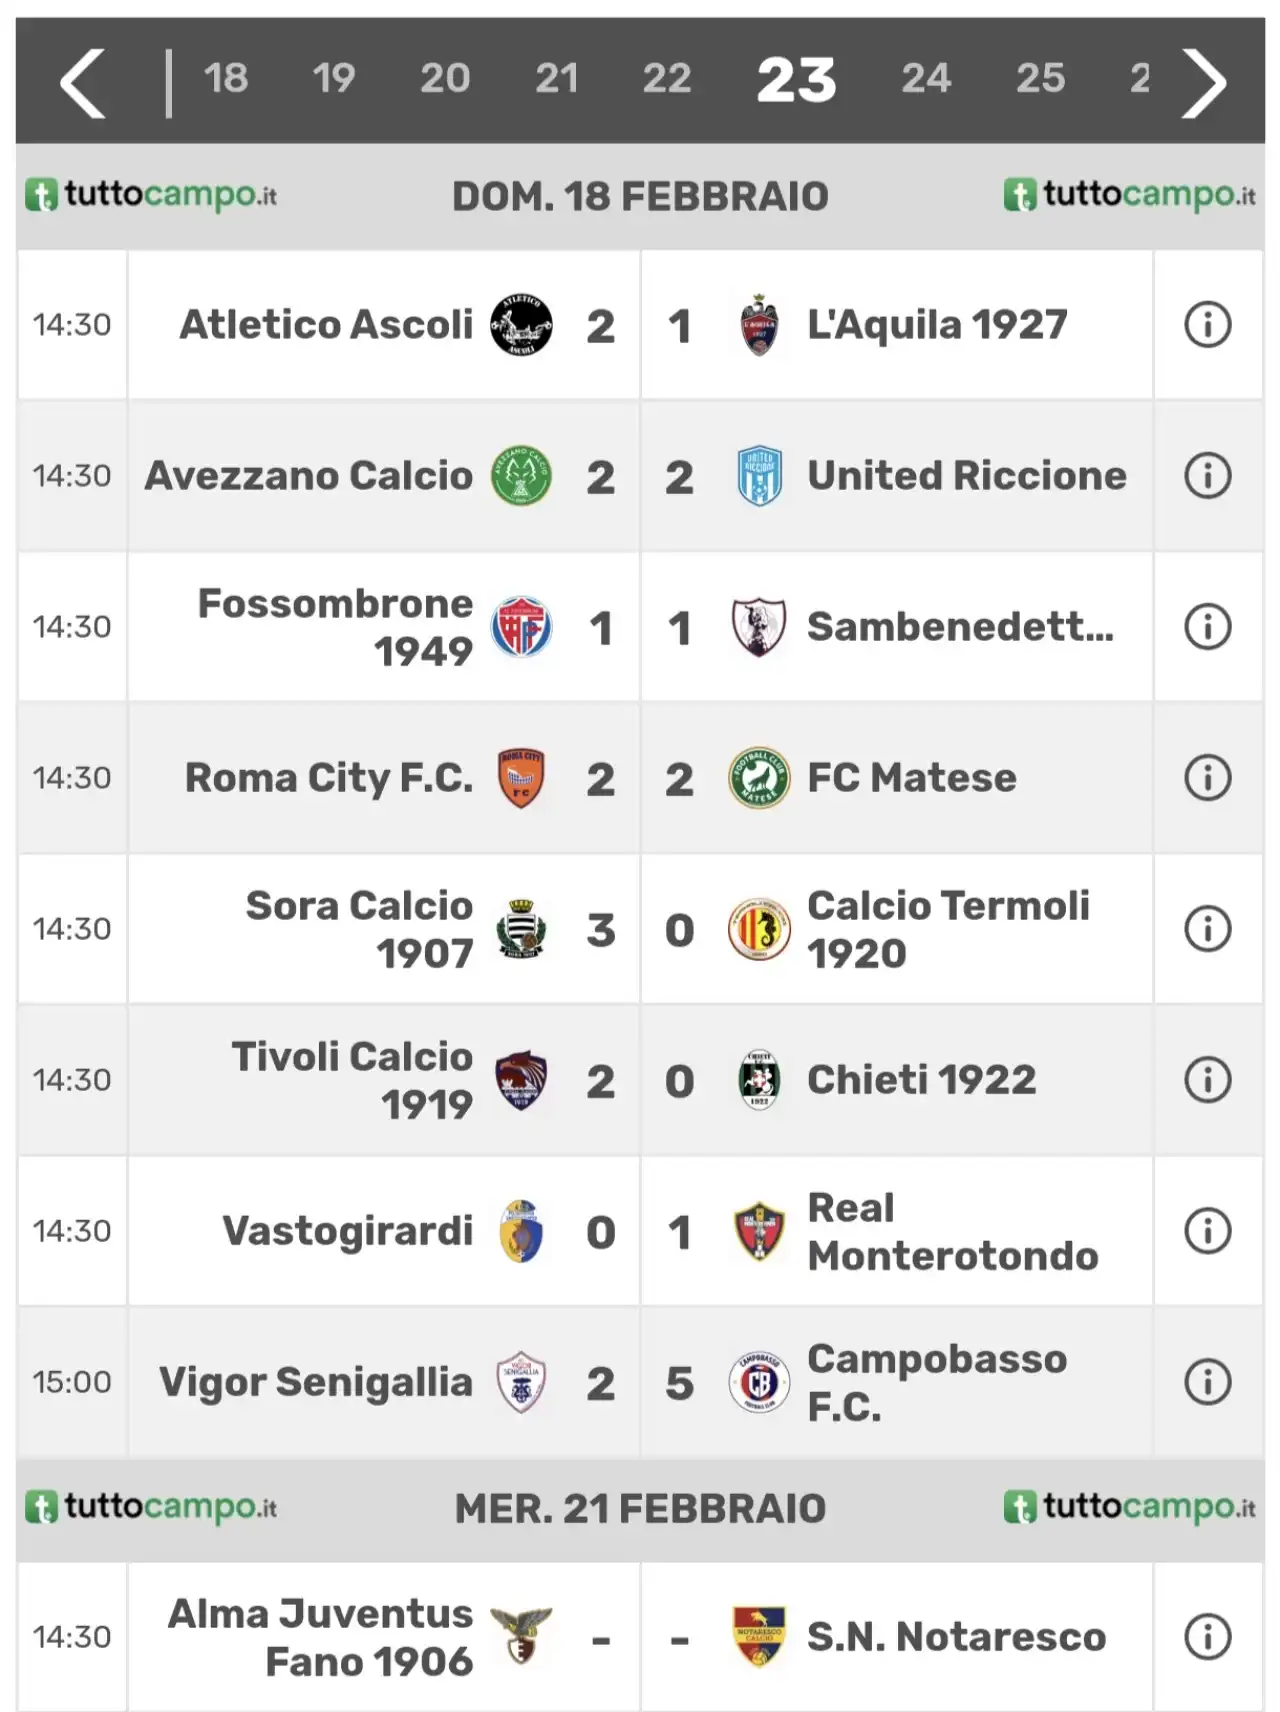Open the Vastogirardi vs Real Monterotondo score
The height and width of the screenshot is (1712, 1280).
[x=640, y=1232]
